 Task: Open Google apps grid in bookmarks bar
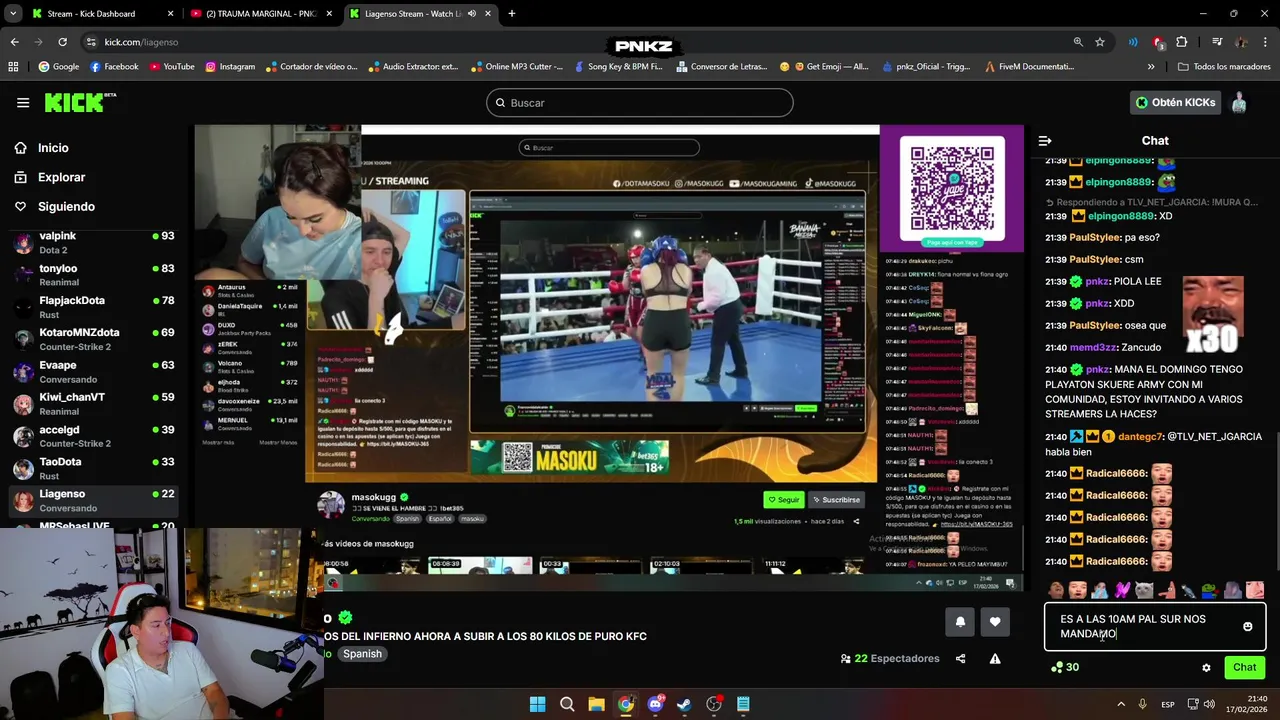point(13,67)
